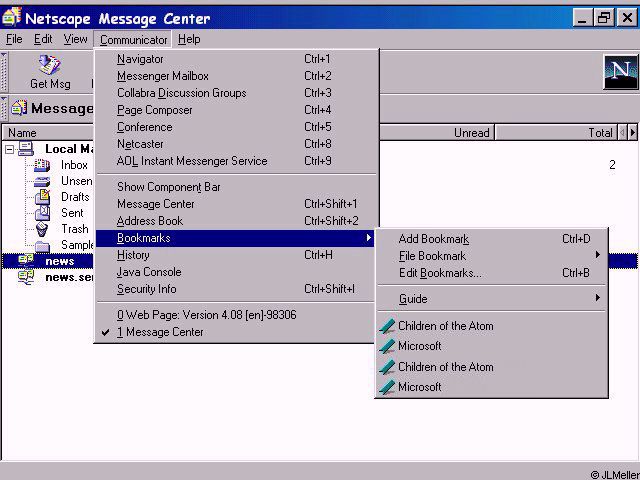
Task: Open the Help menu
Action: click(189, 39)
